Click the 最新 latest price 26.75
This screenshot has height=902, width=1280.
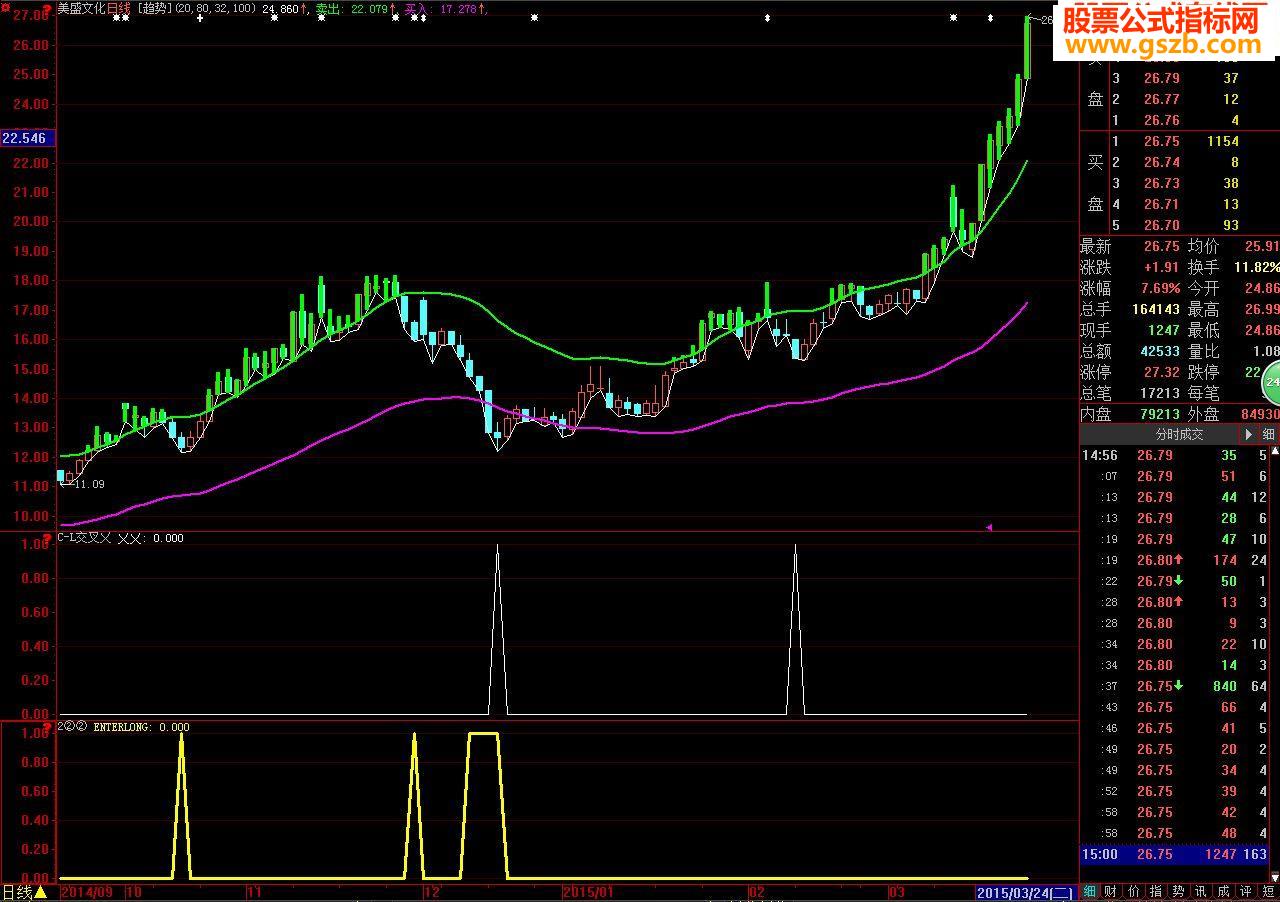1160,246
